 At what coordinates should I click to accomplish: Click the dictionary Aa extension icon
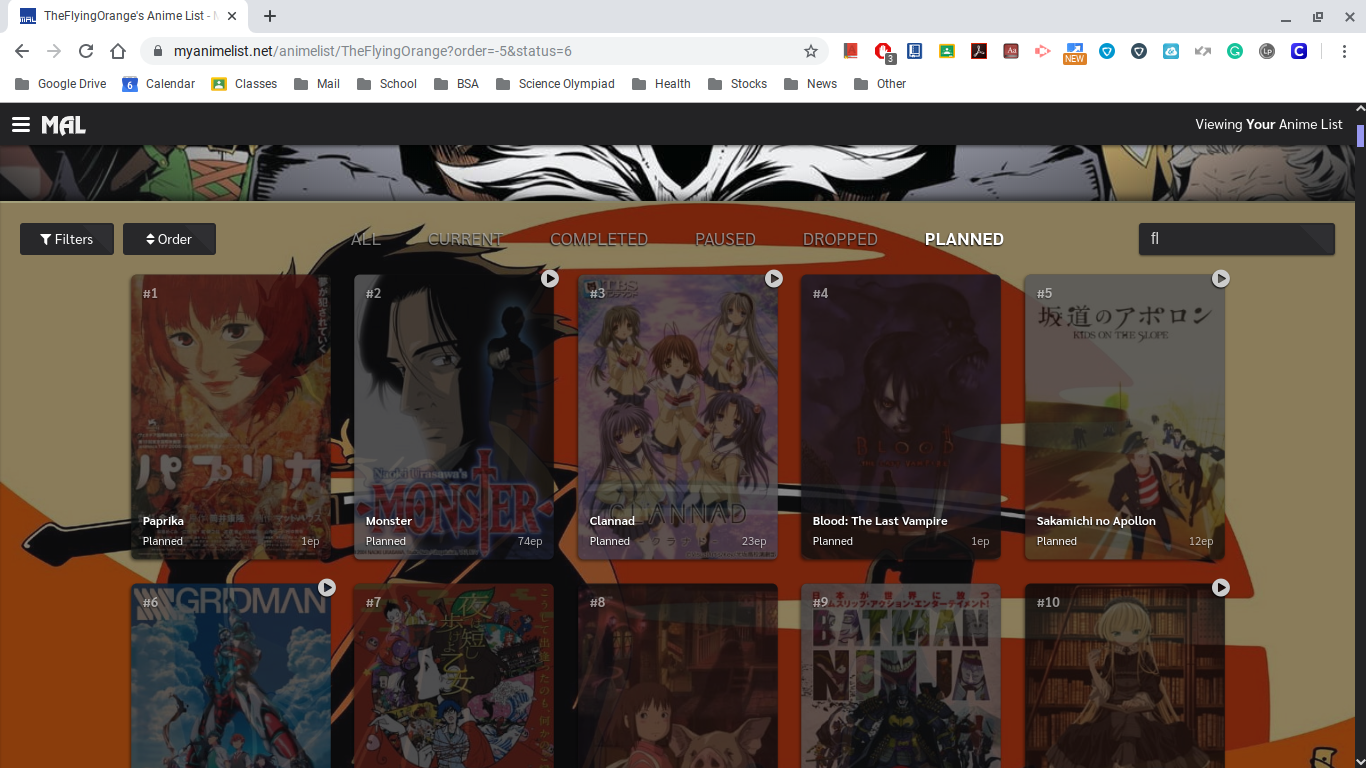[x=1011, y=51]
